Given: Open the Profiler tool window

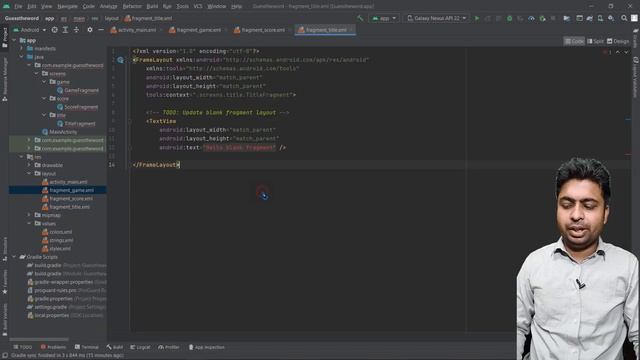Looking at the screenshot, I should click(169, 347).
